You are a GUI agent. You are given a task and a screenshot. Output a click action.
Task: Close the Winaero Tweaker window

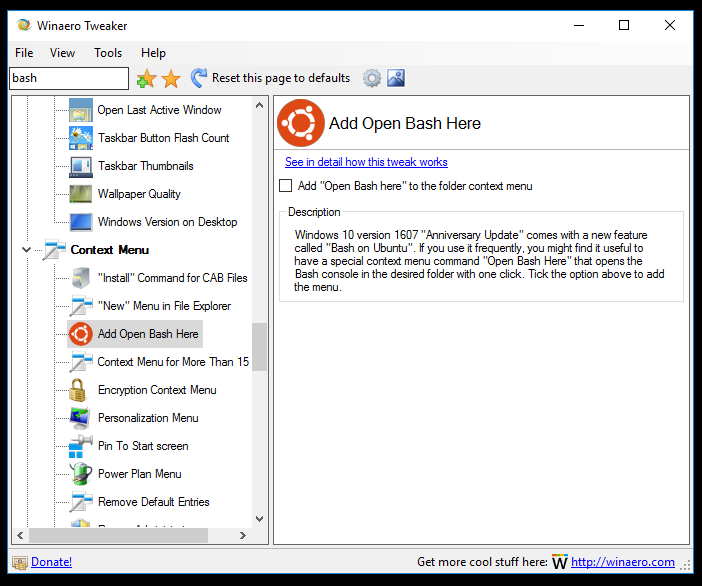point(670,25)
